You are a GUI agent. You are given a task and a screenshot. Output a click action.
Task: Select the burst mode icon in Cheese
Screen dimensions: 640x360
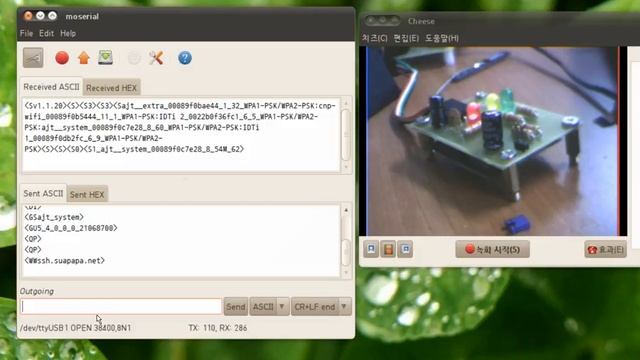coord(405,249)
